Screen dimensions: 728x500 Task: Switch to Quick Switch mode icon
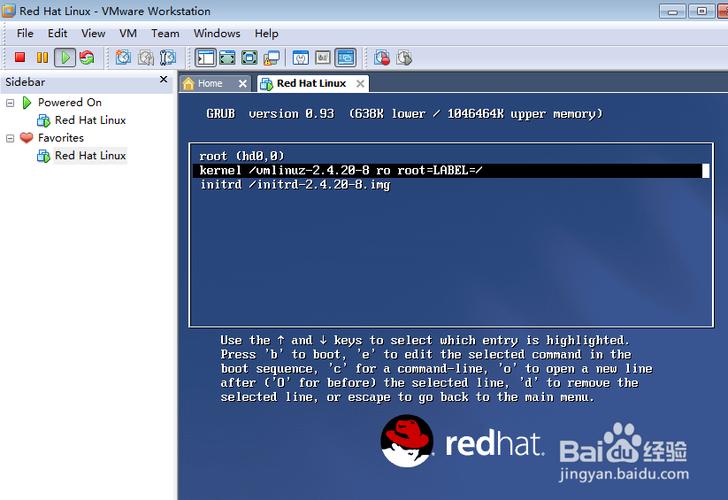pos(227,58)
